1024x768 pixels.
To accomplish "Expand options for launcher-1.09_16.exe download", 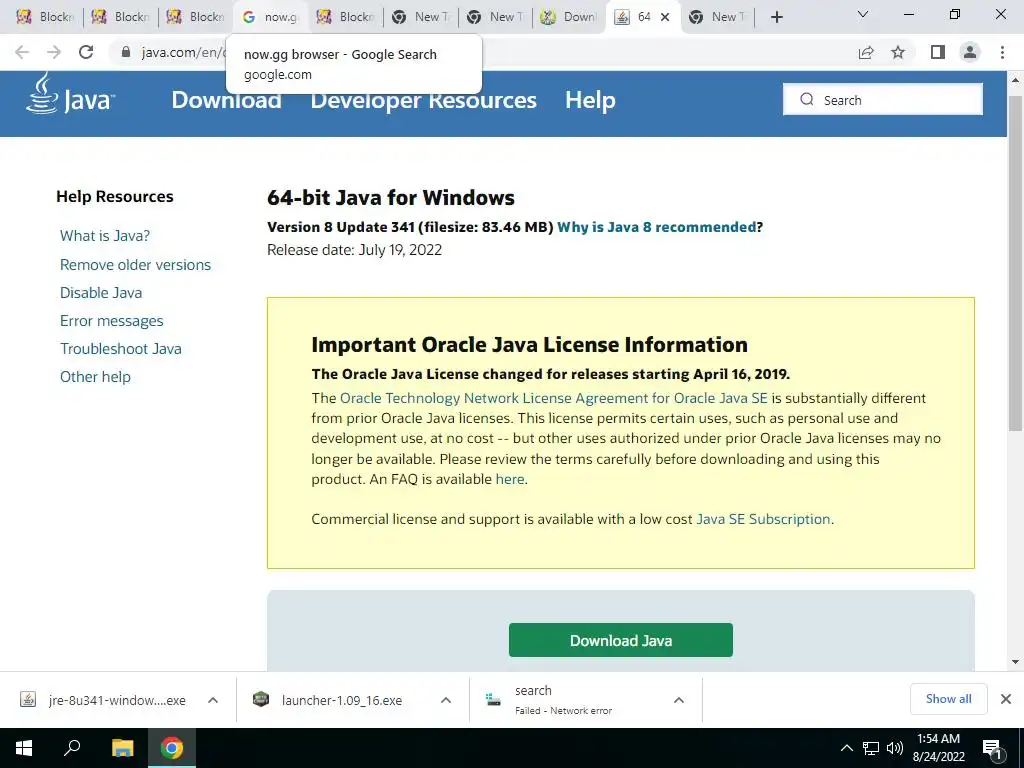I will [446, 700].
